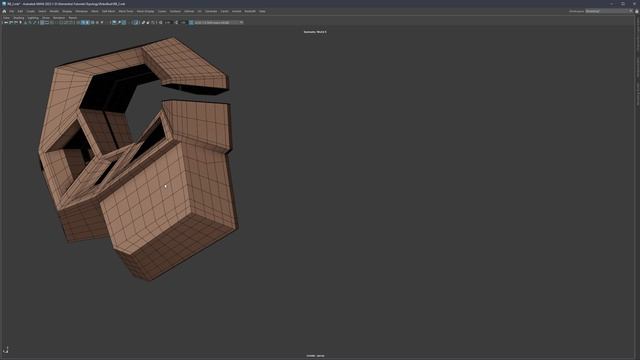
Task: Open the File menu
Action: click(12, 11)
